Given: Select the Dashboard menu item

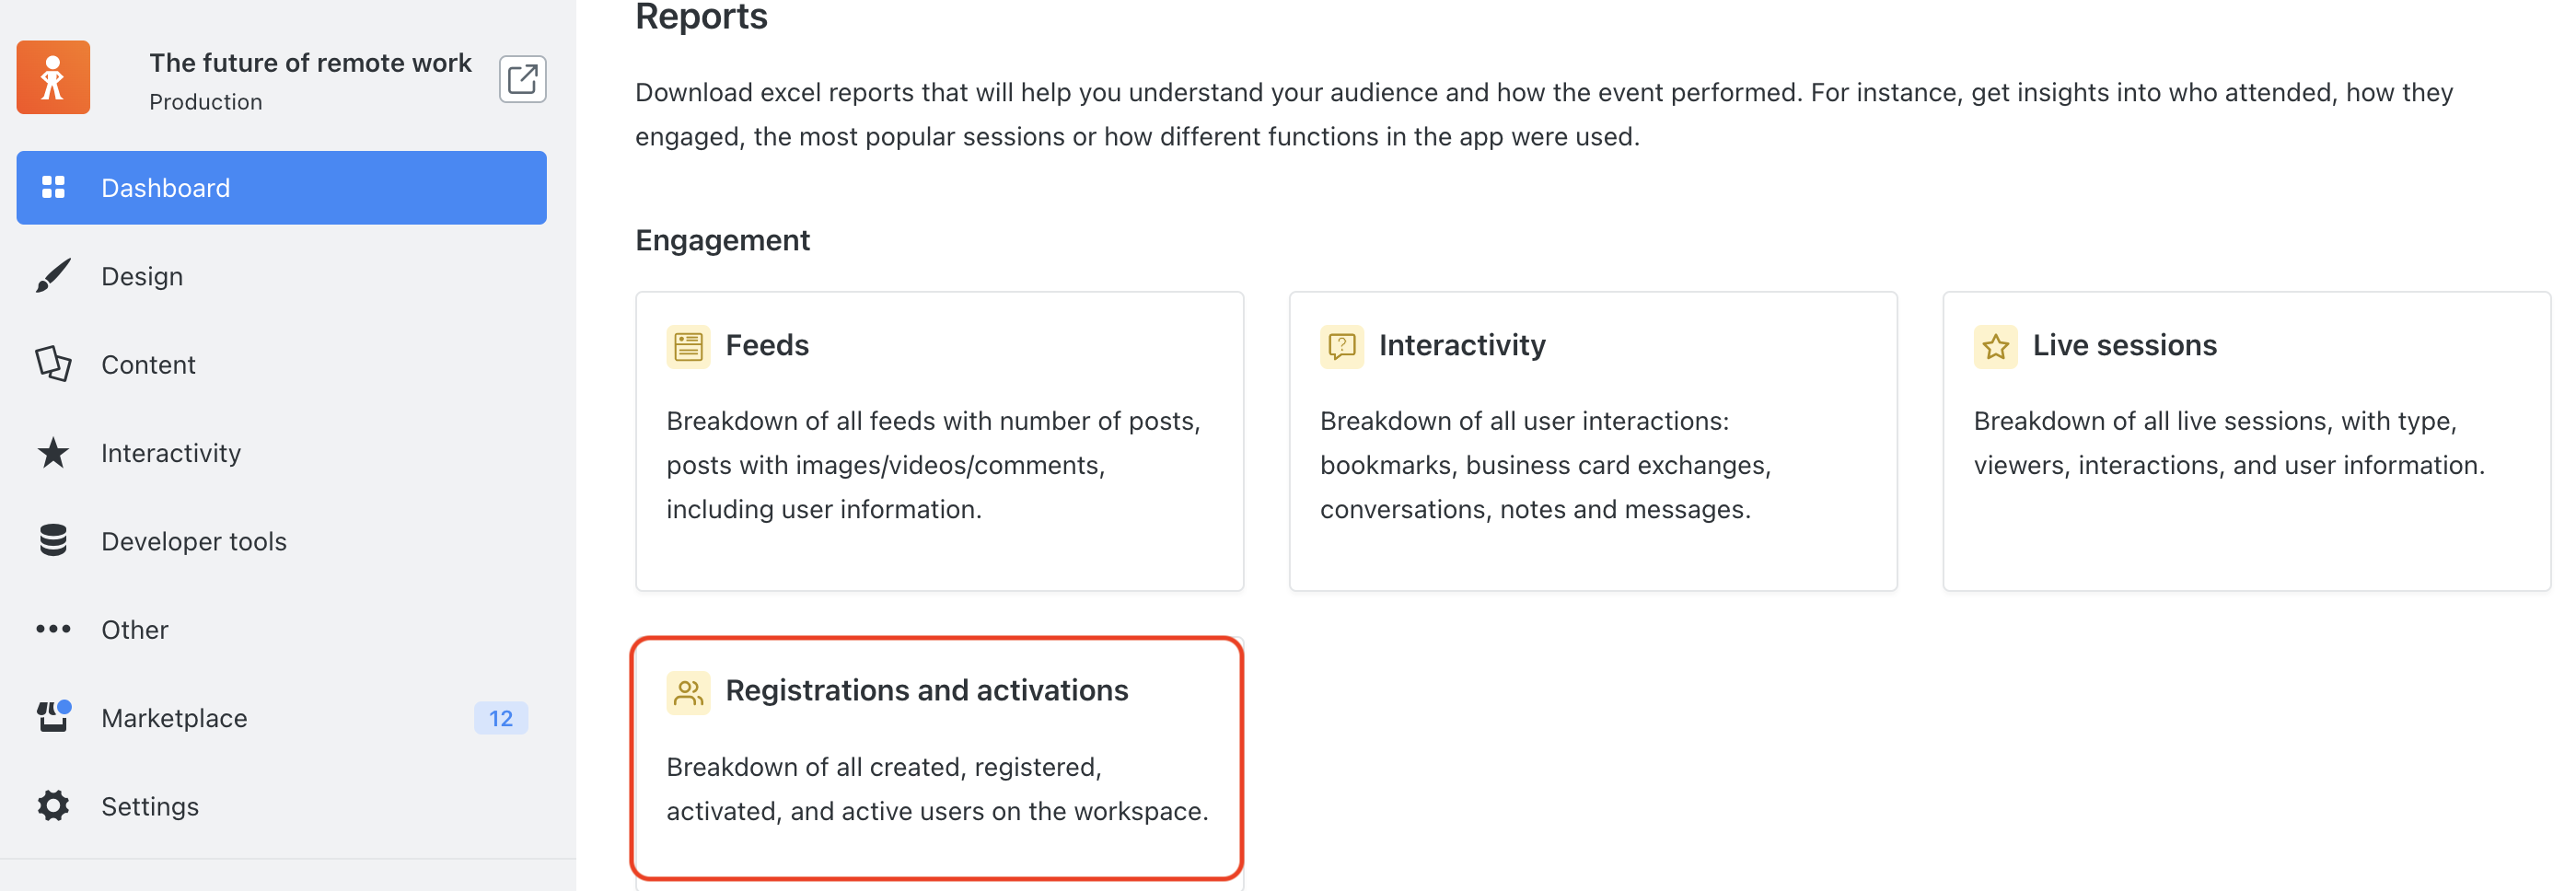Looking at the screenshot, I should 282,188.
